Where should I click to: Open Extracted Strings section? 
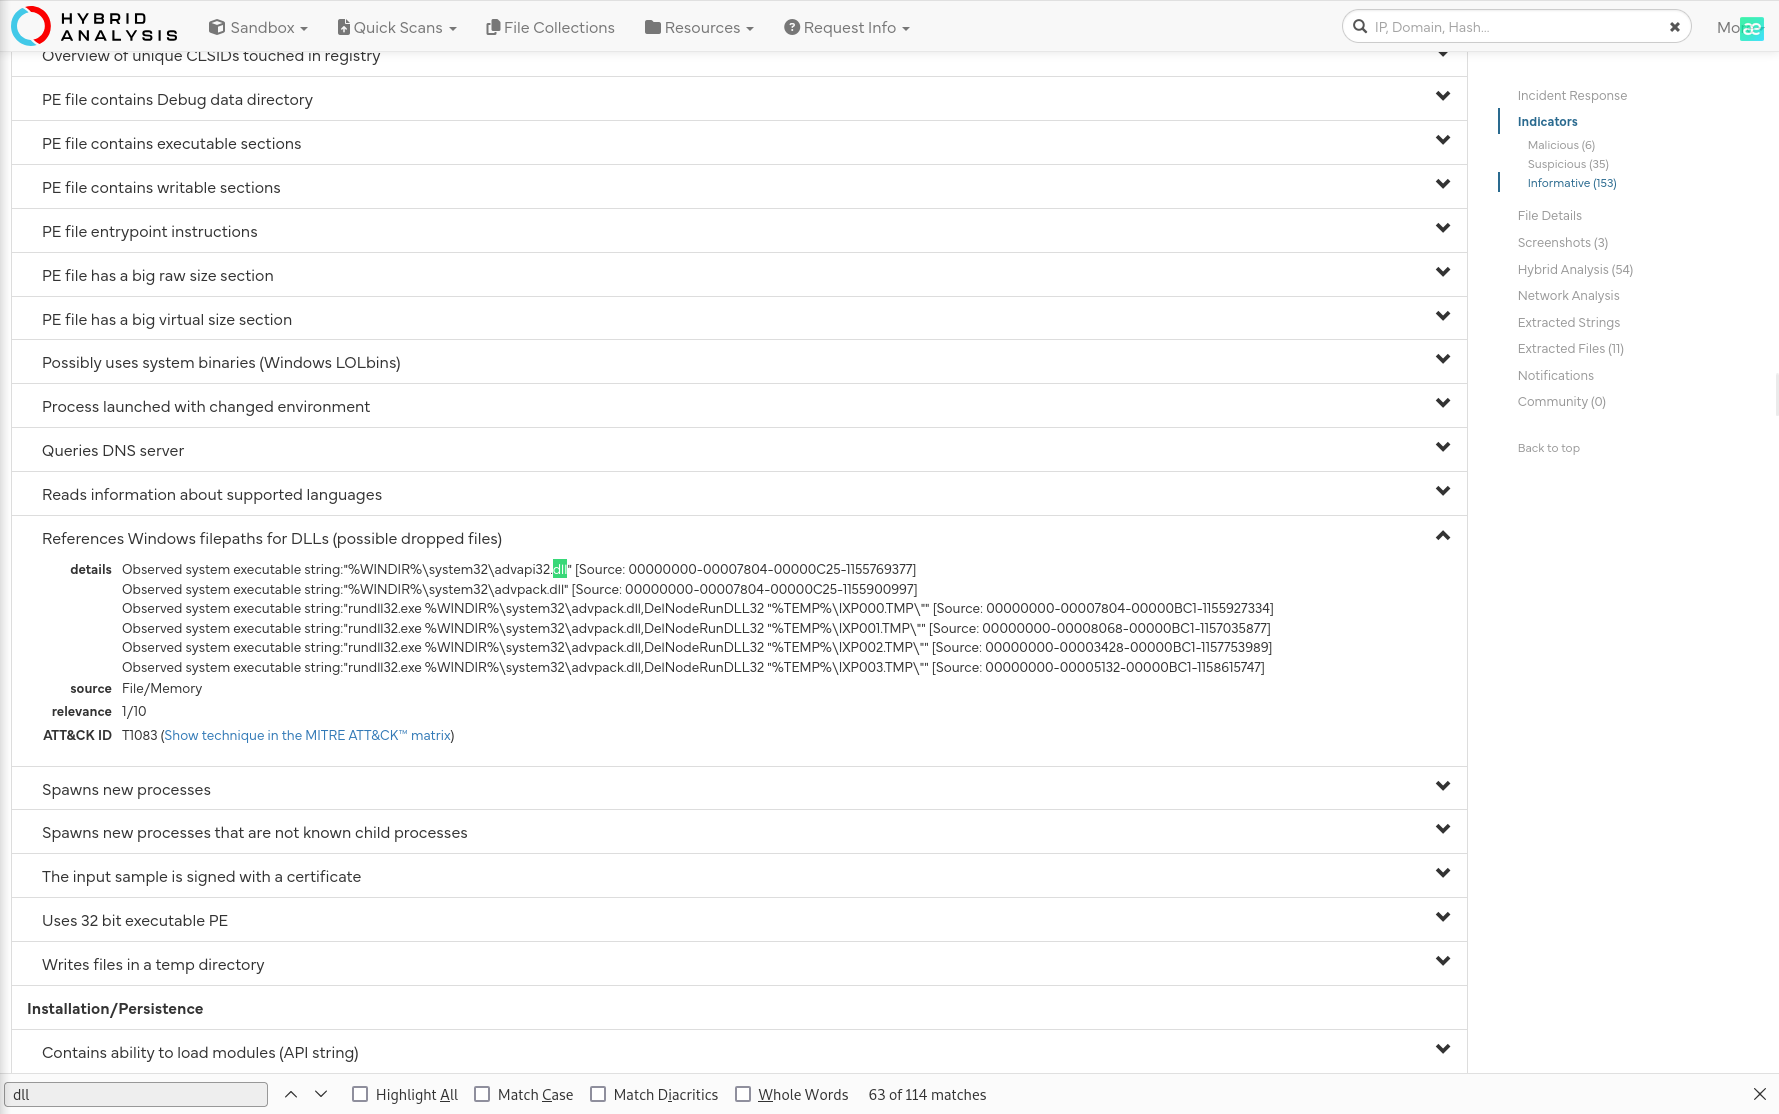[1568, 322]
